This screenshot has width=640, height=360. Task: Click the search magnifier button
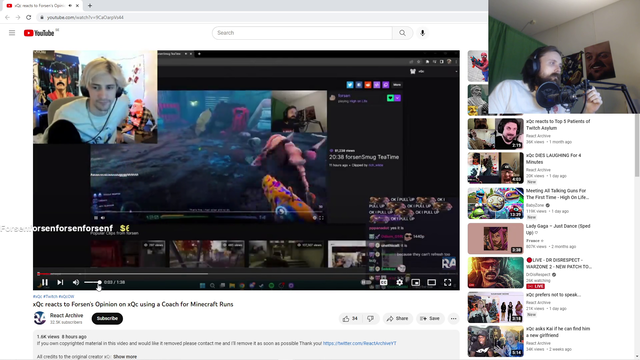(402, 33)
